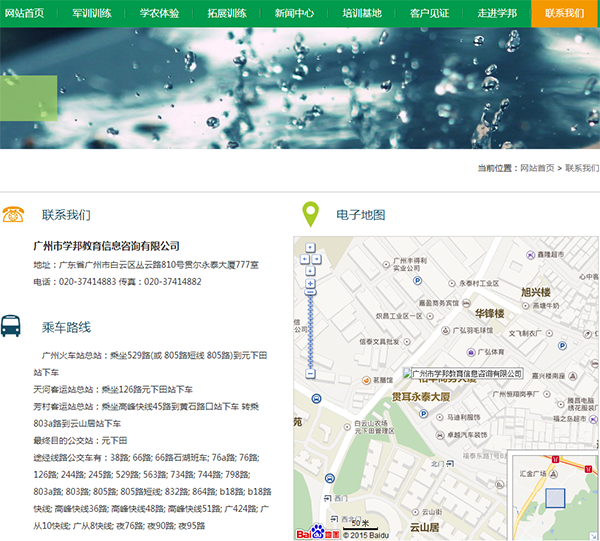
Task: Select 拓展训练 in the top navigation
Action: point(227,13)
